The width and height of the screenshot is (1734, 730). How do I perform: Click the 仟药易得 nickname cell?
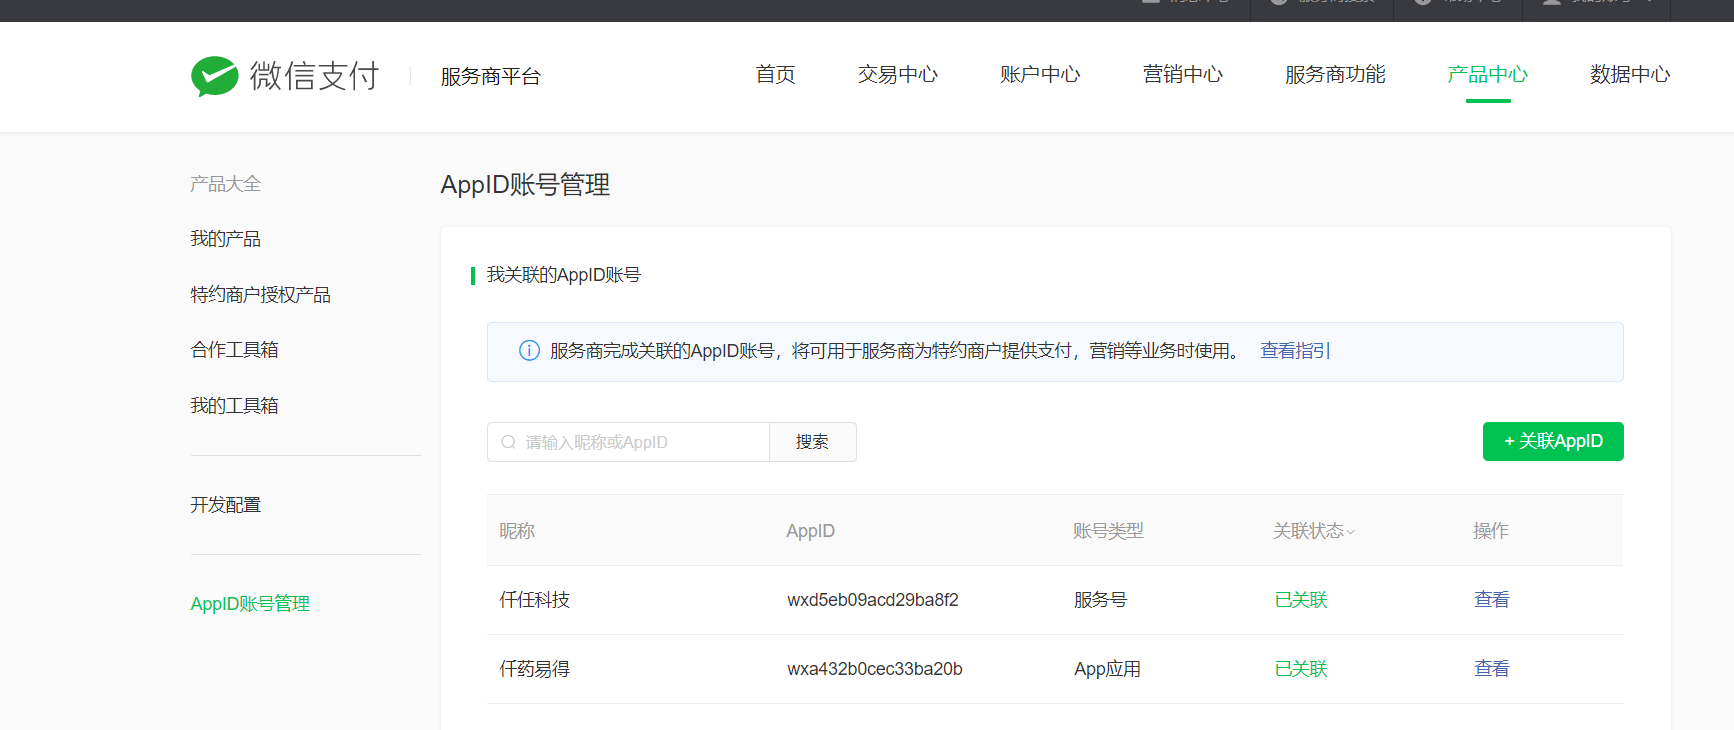(x=534, y=669)
